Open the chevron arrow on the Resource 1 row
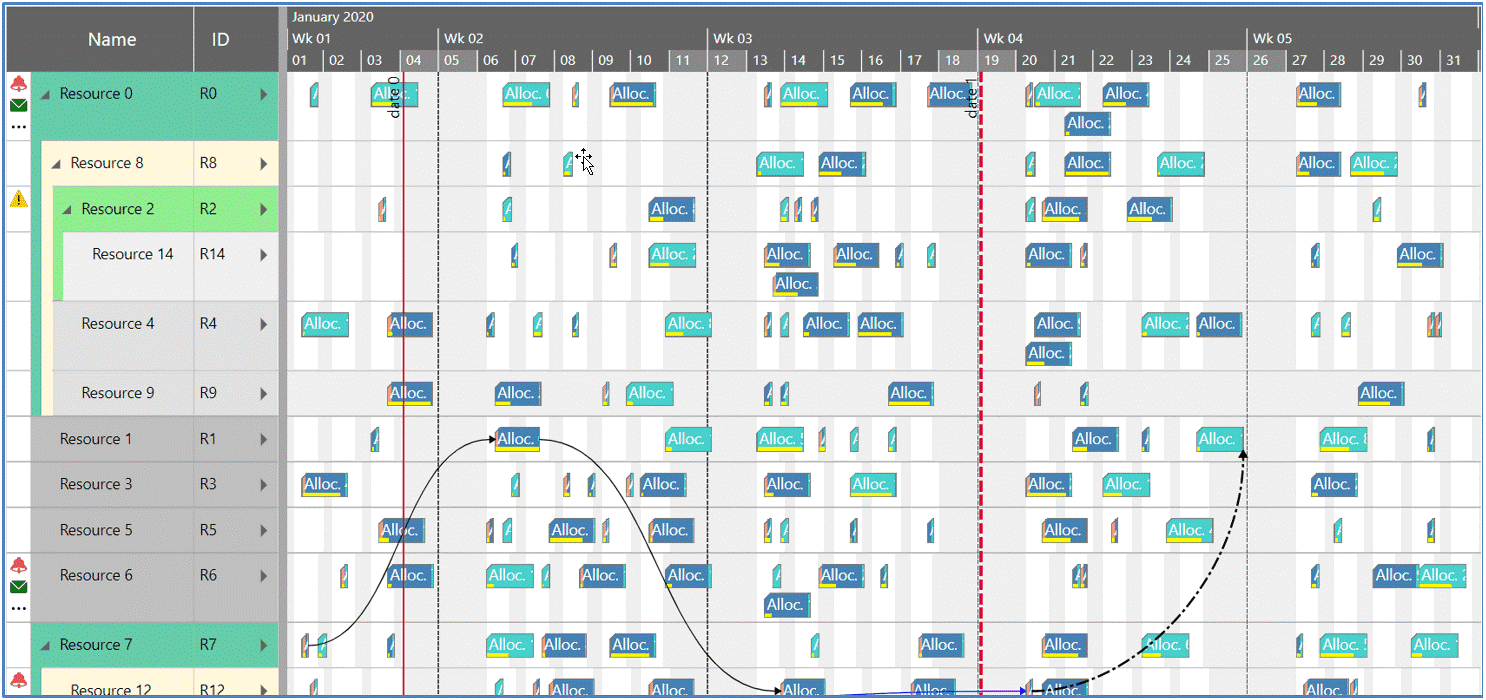The image size is (1486, 700). pos(265,438)
